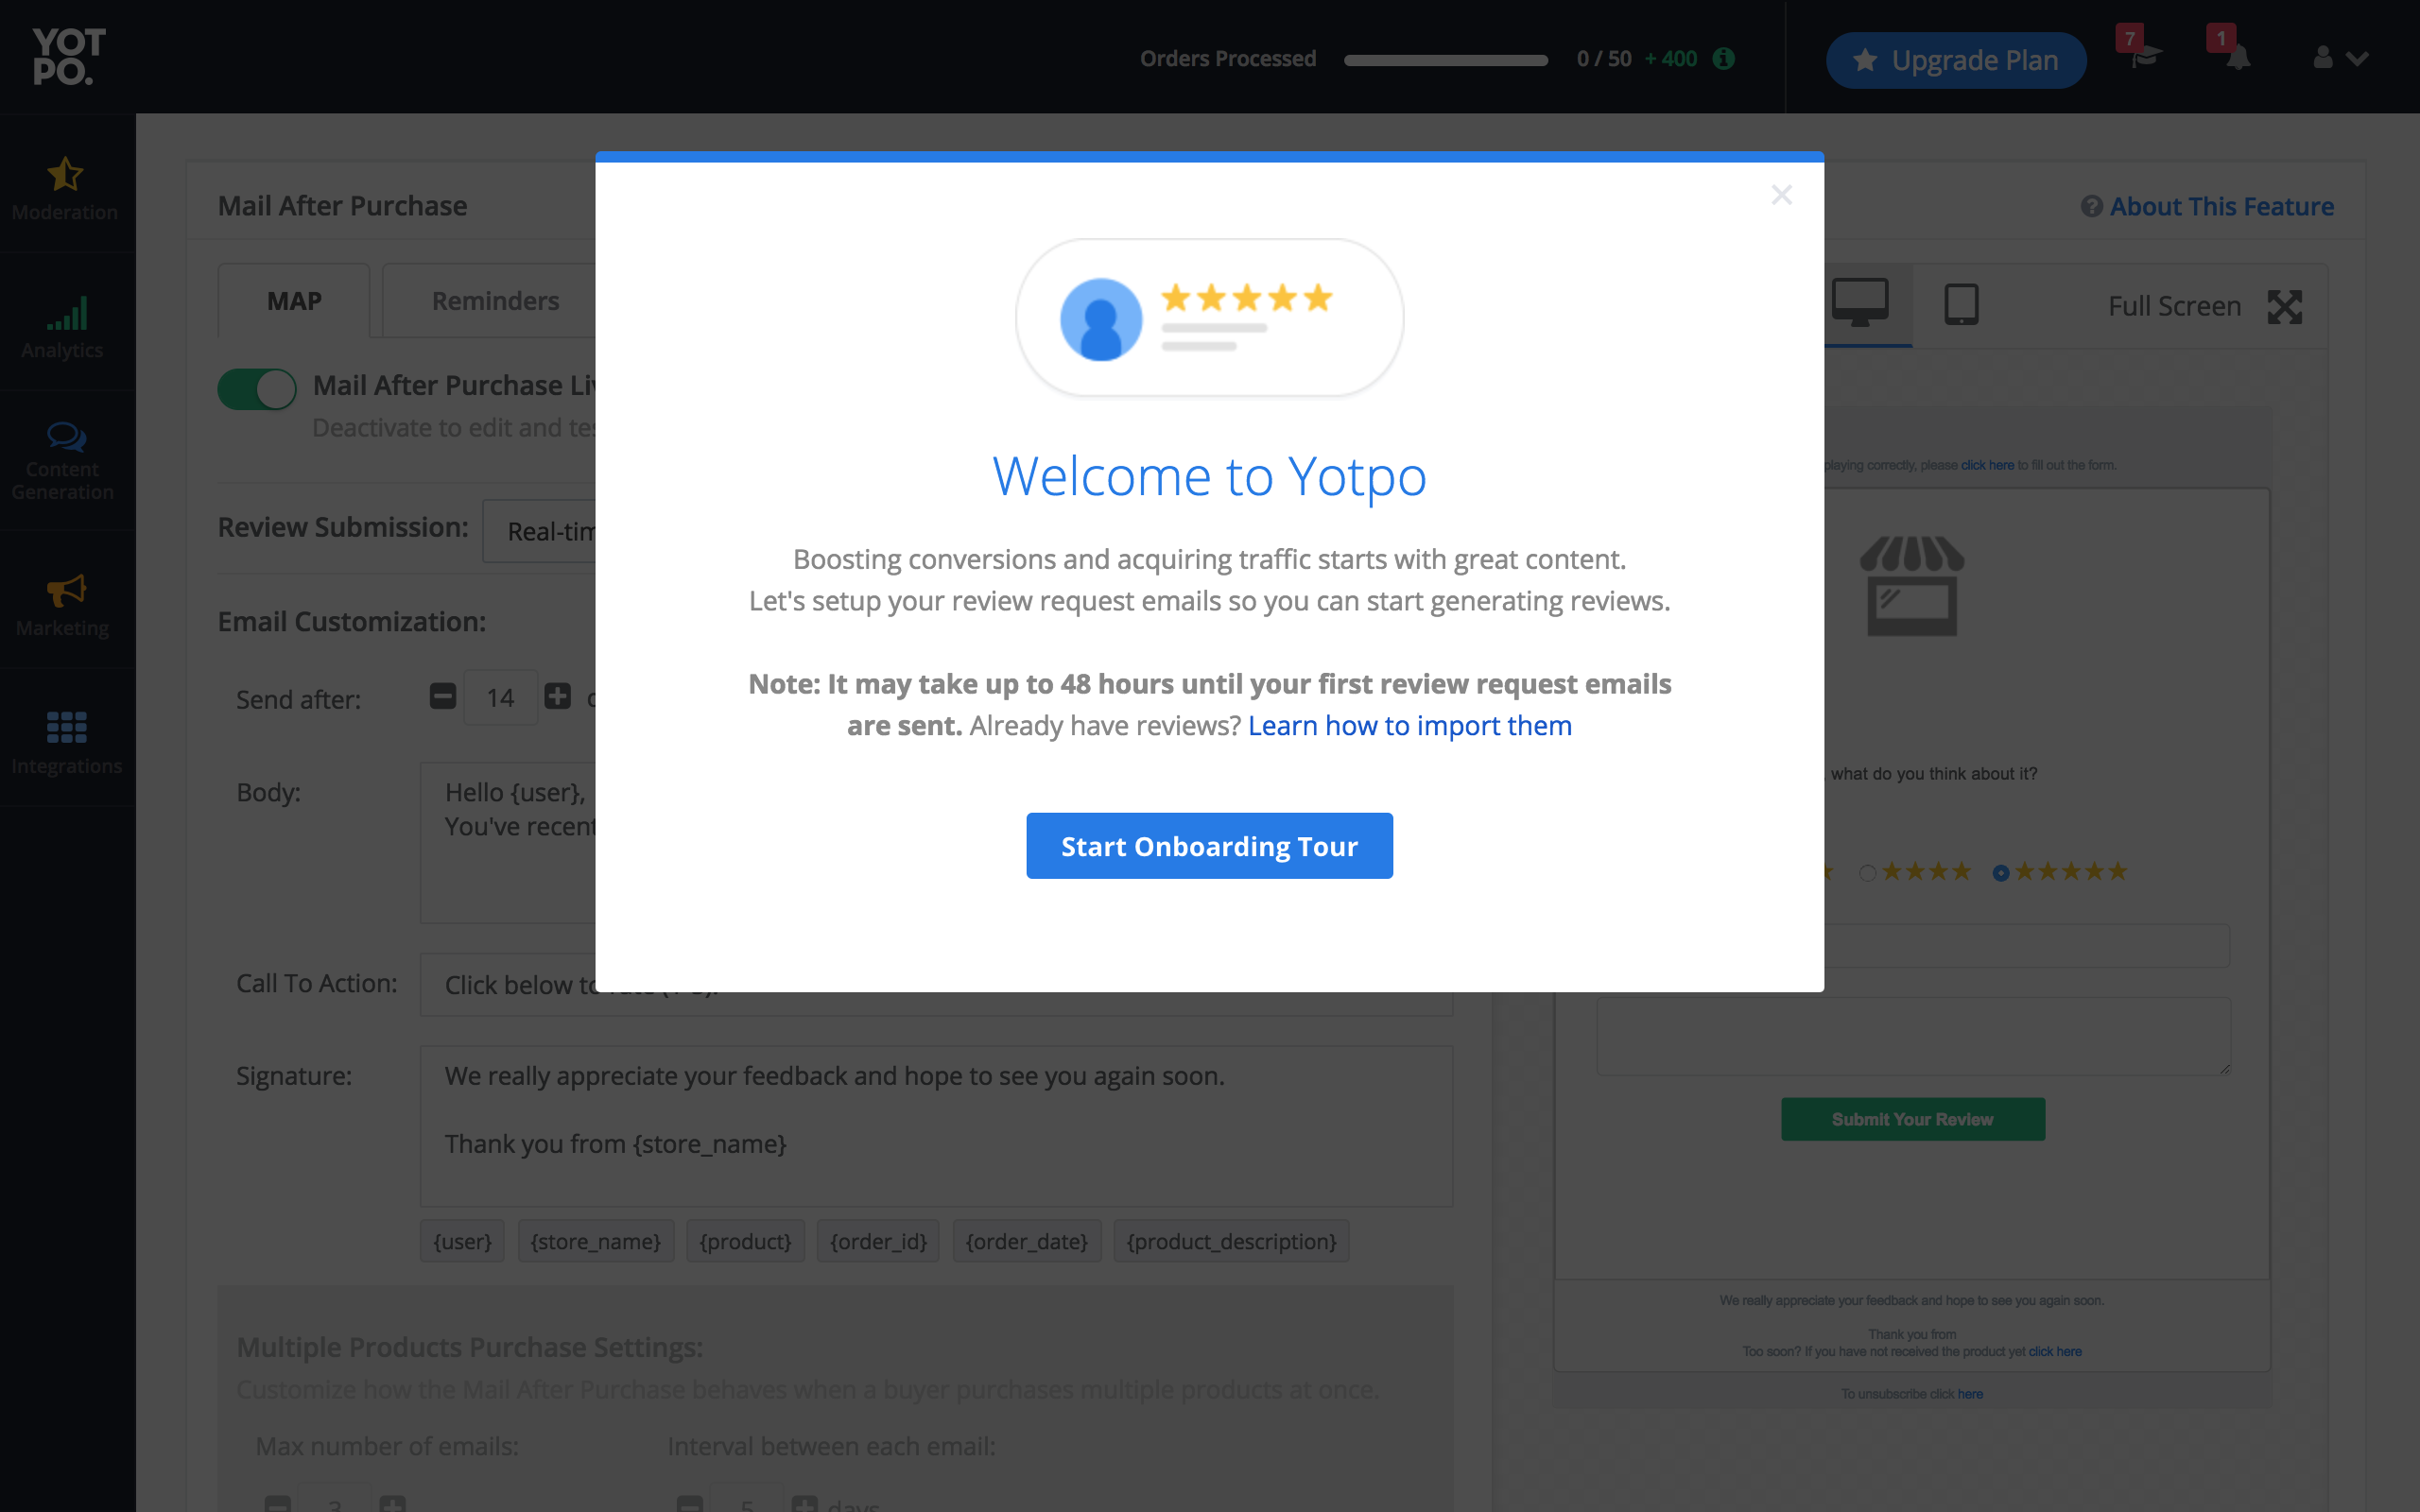The width and height of the screenshot is (2420, 1512).
Task: Click Start Onboarding Tour button
Action: [1209, 846]
